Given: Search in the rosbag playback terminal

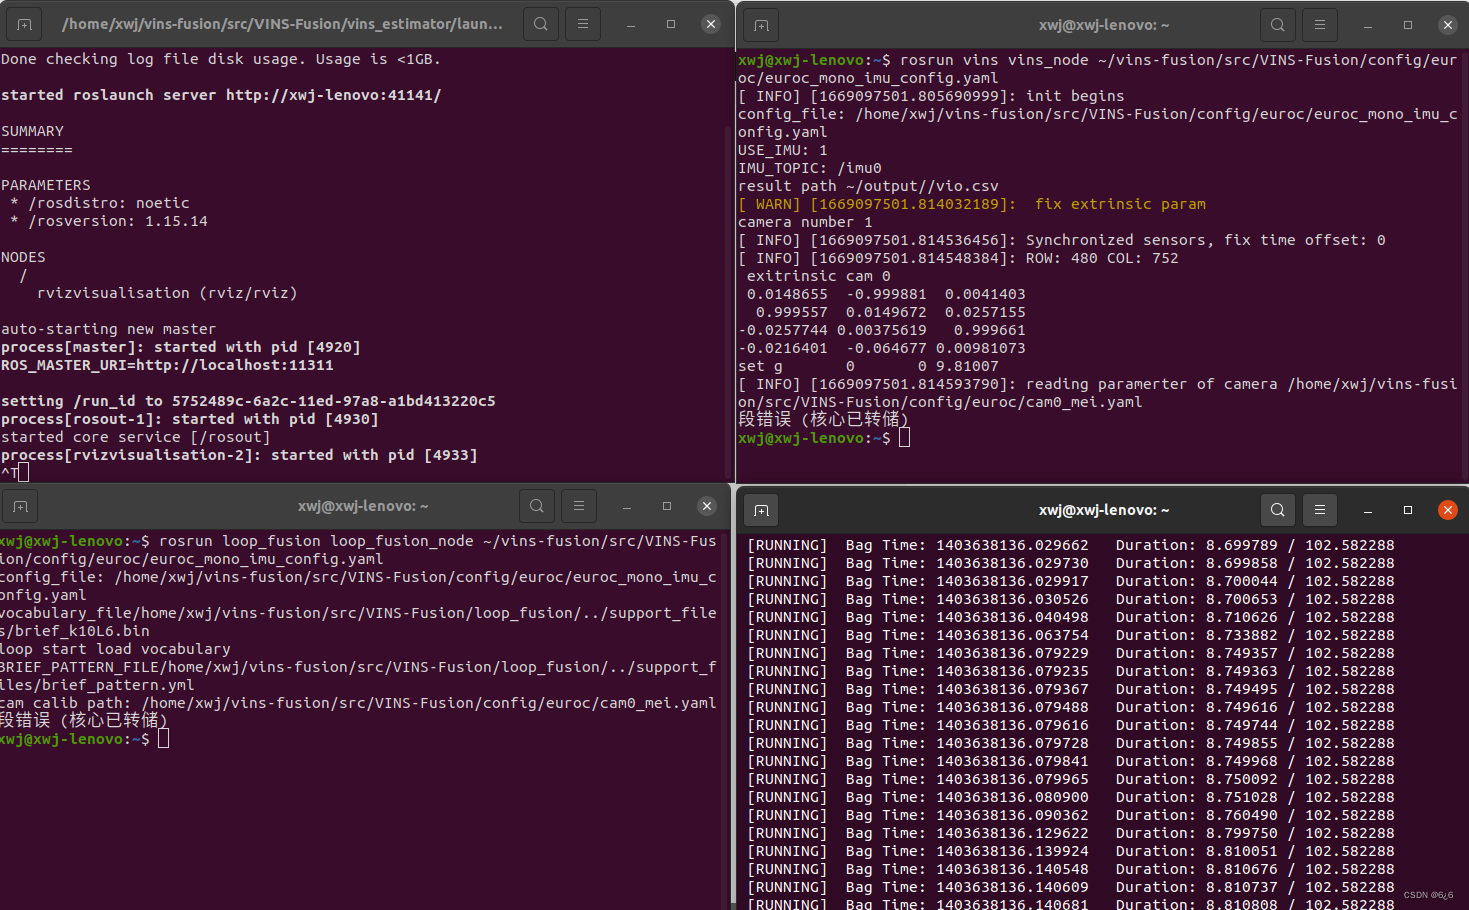Looking at the screenshot, I should point(1278,510).
